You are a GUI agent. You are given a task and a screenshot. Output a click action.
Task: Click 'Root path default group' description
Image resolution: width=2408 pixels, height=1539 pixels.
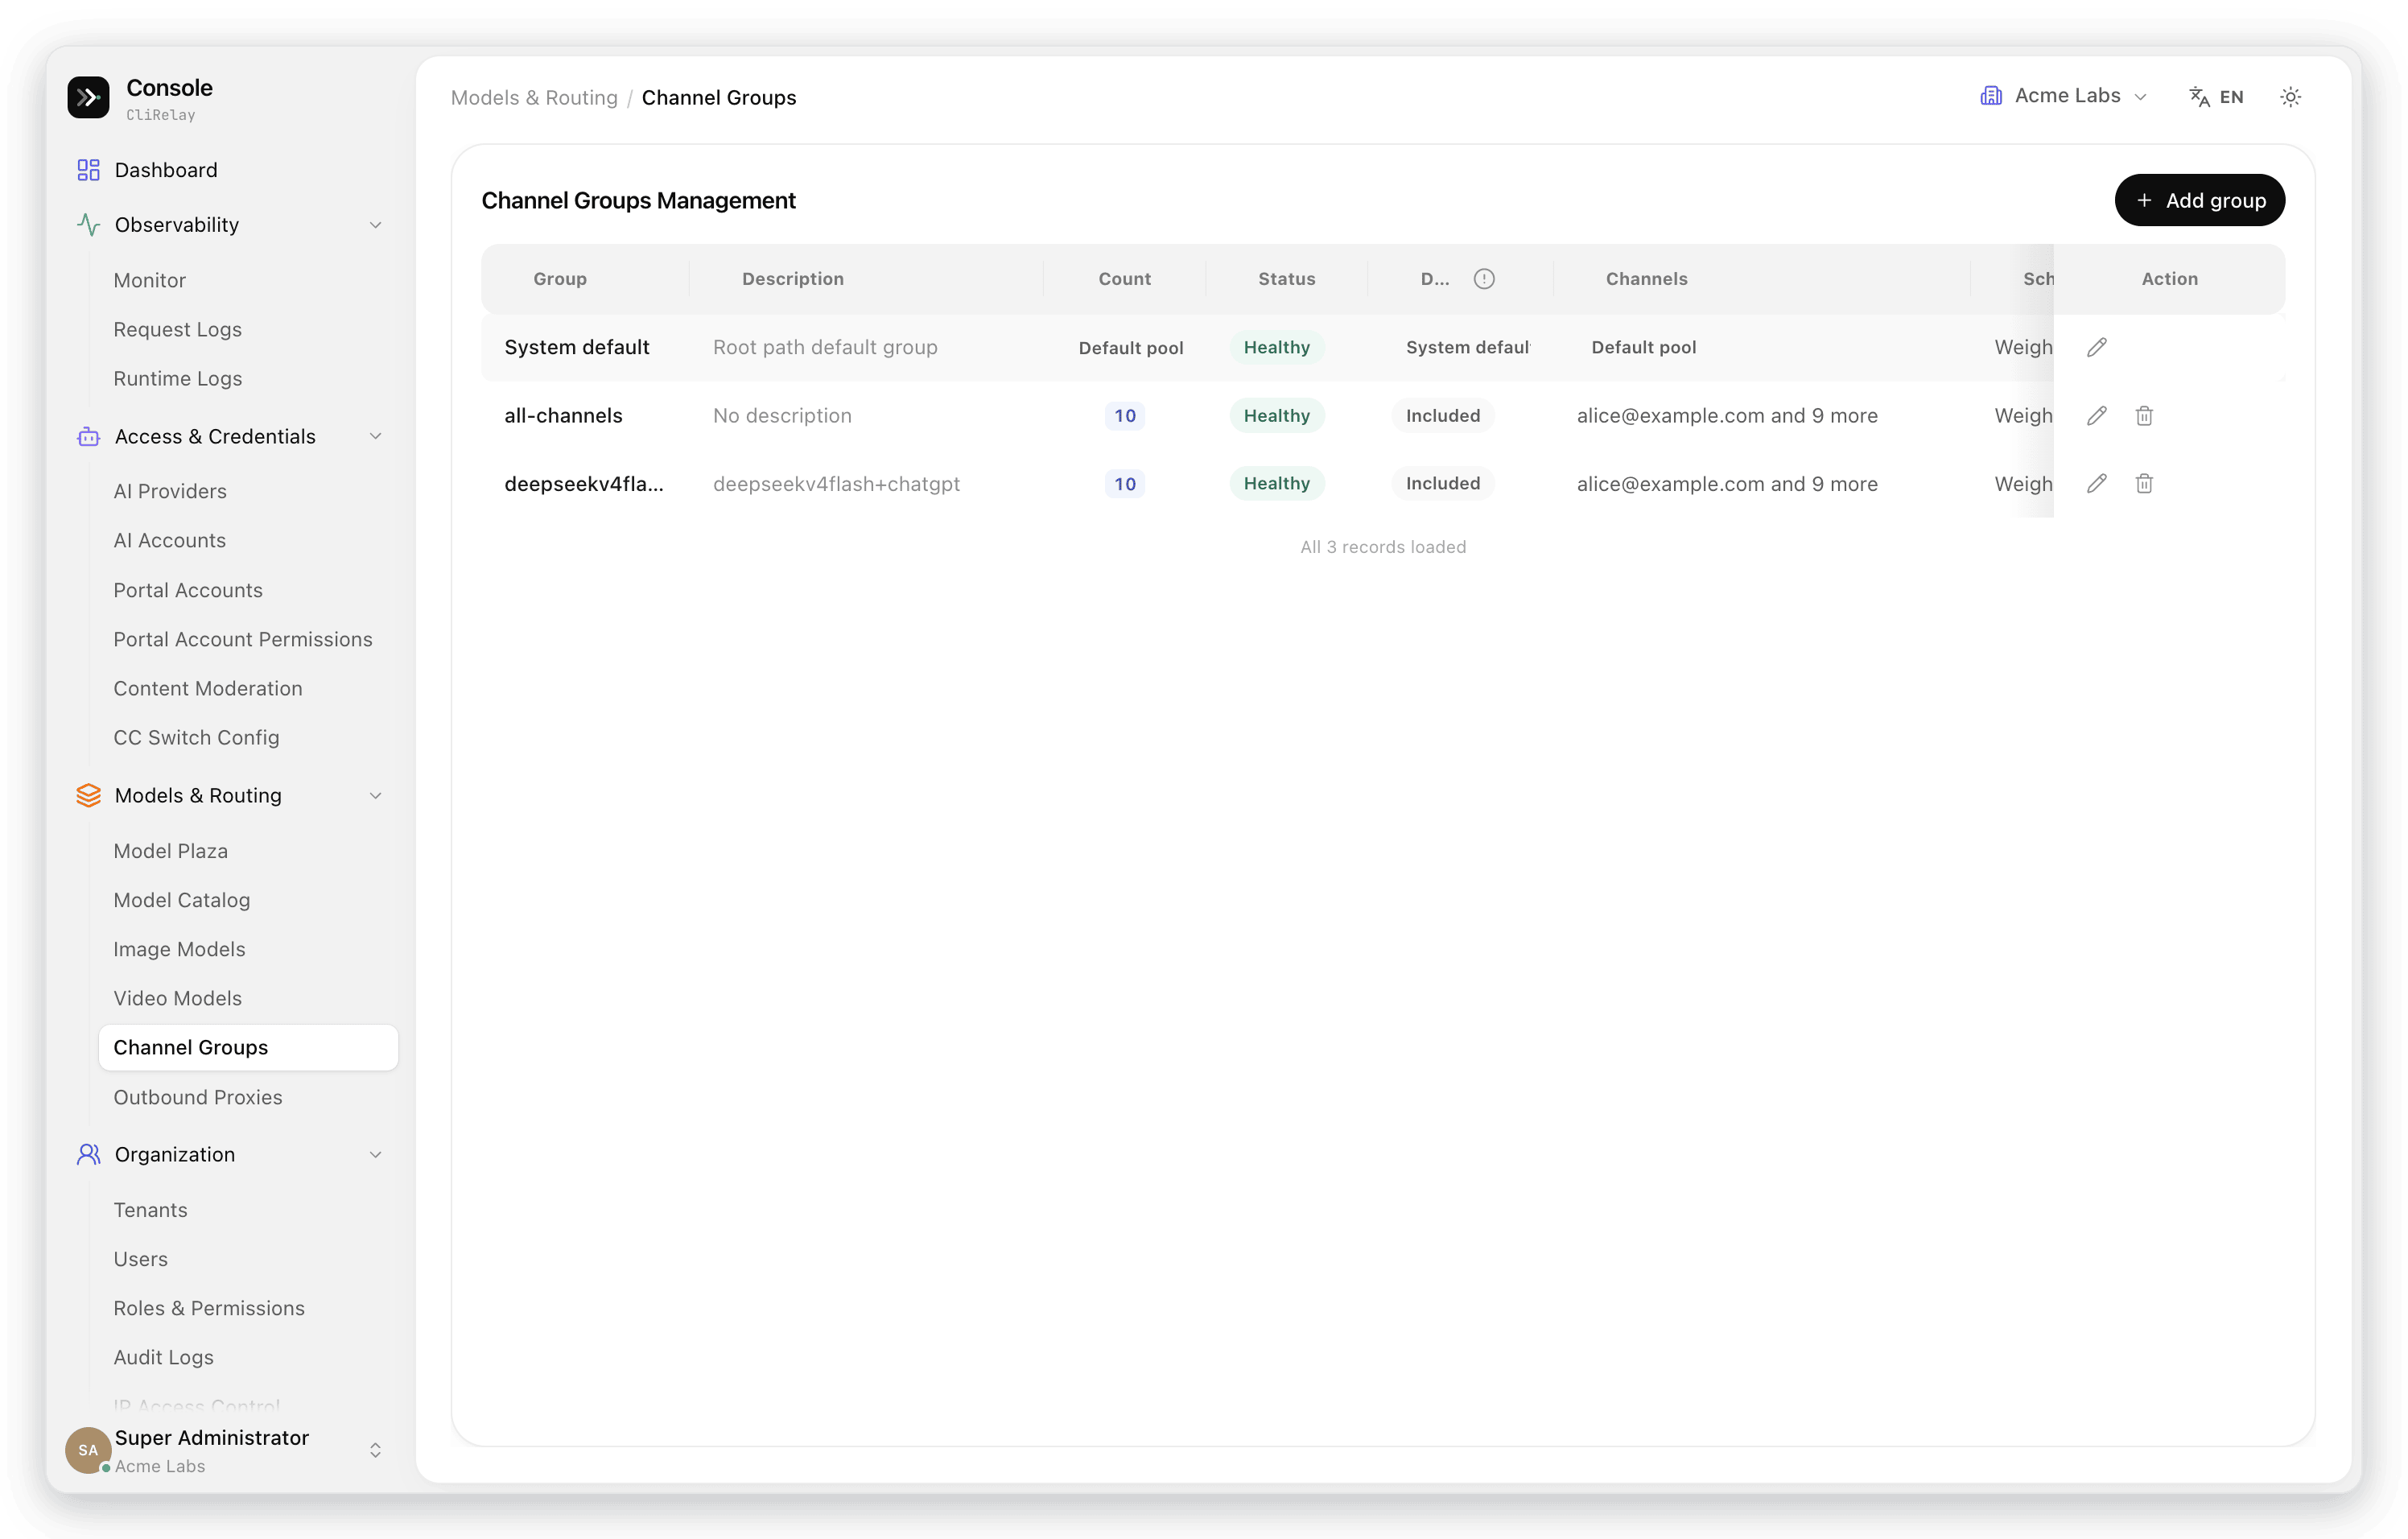pos(825,347)
